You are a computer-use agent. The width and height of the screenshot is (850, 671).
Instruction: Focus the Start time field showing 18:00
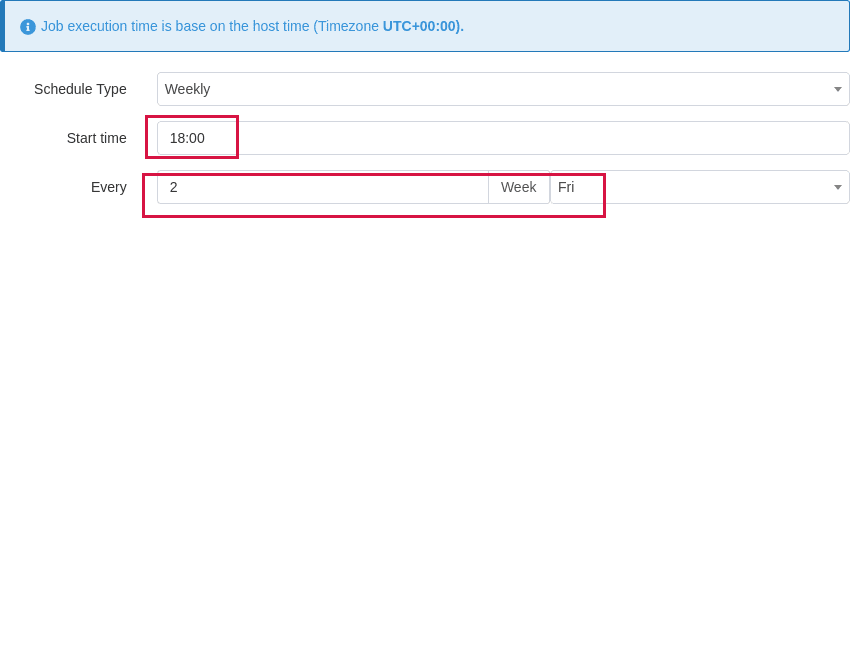coord(503,138)
